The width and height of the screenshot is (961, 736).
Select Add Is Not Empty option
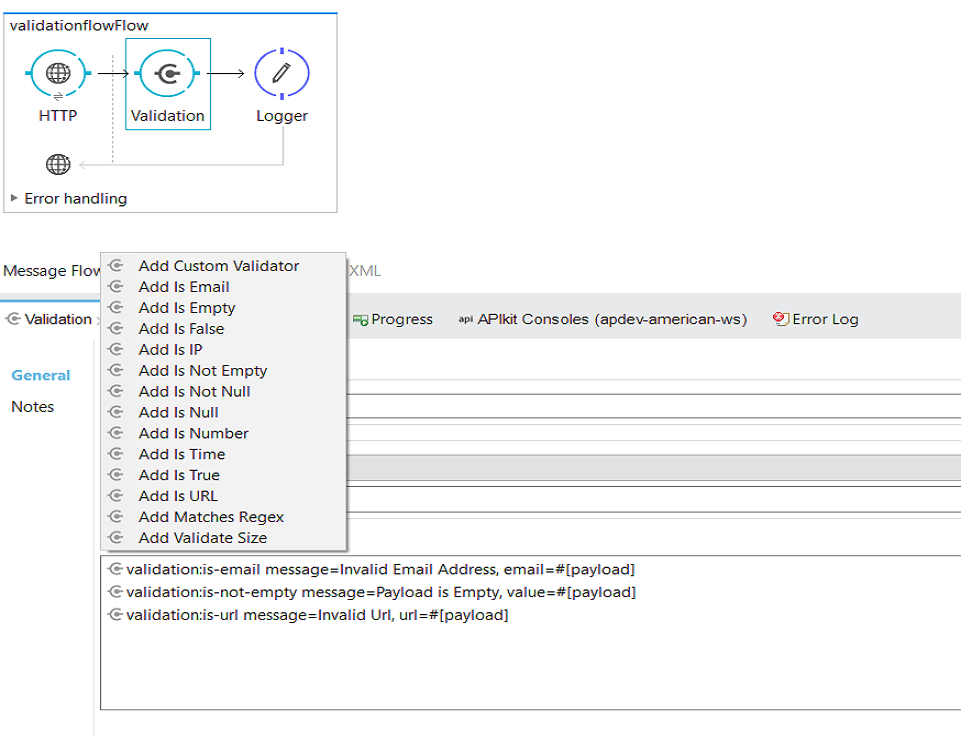pos(202,371)
